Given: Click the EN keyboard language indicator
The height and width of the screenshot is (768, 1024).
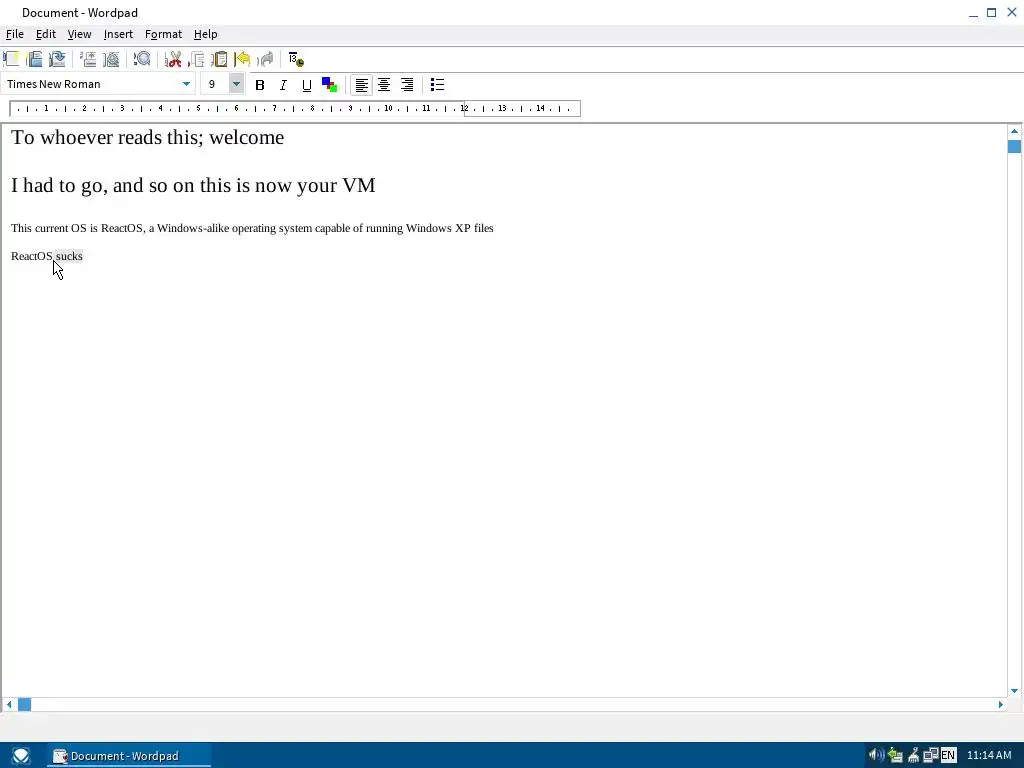Looking at the screenshot, I should (x=948, y=756).
